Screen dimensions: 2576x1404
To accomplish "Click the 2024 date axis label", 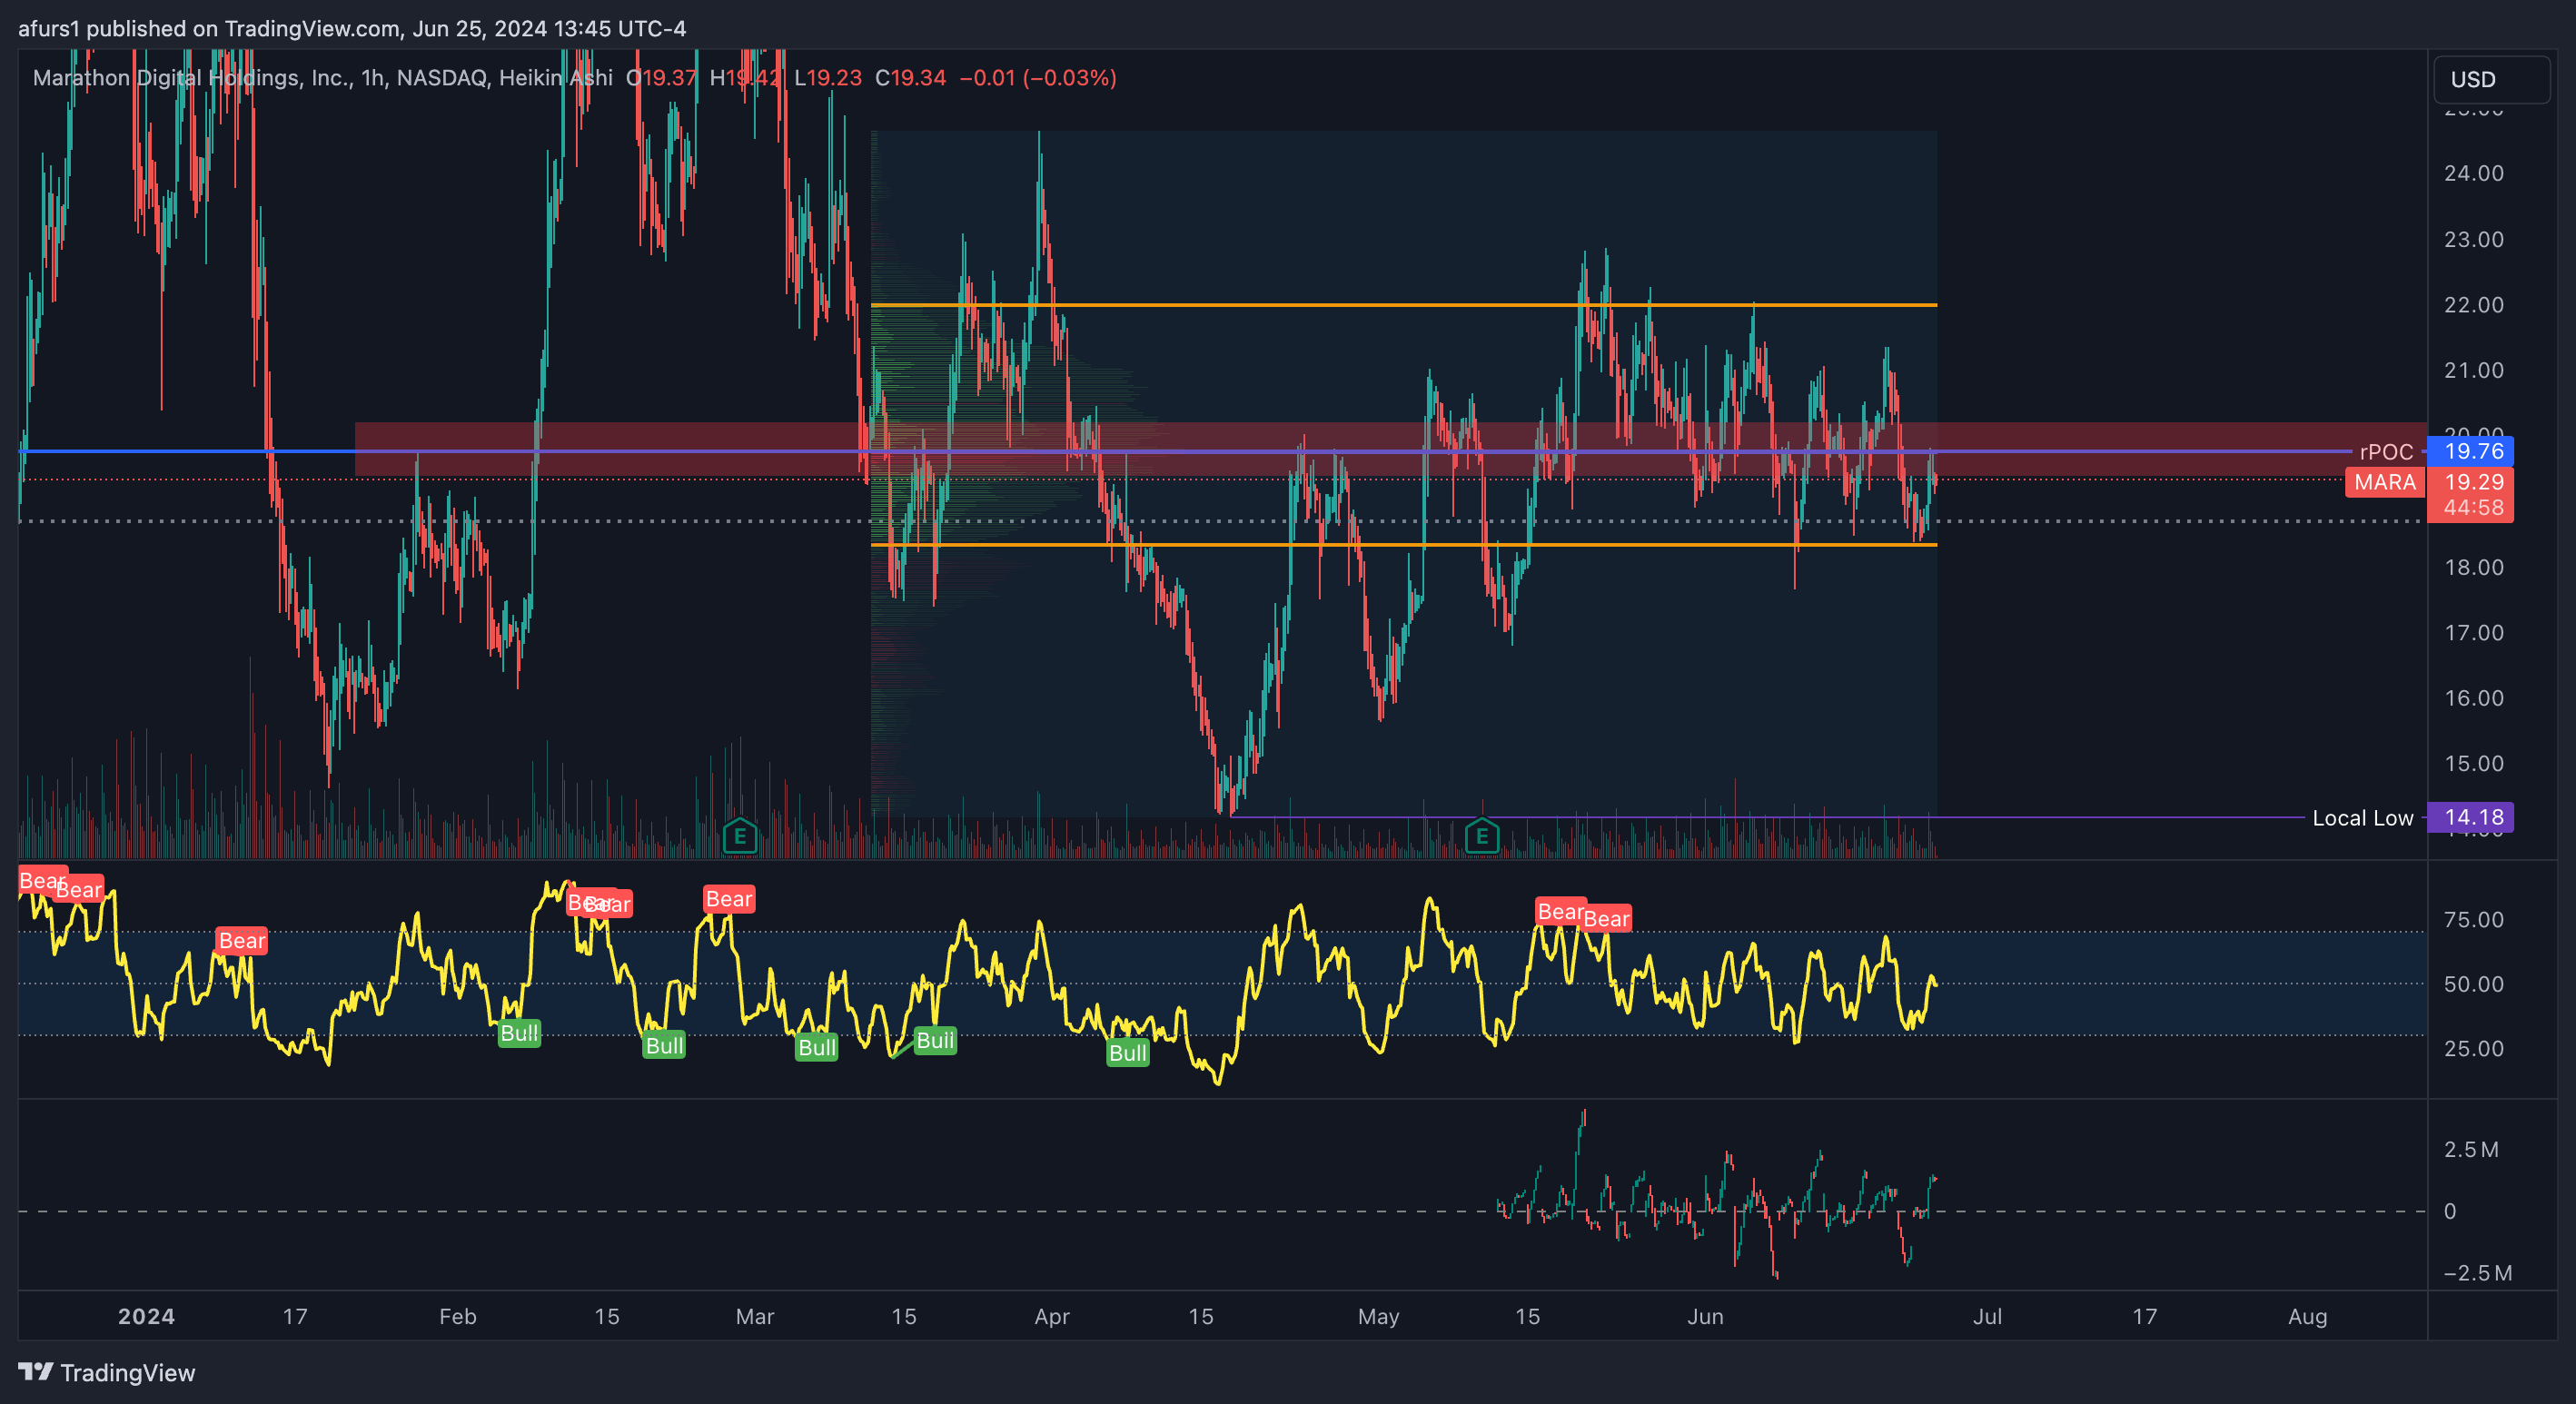I will 146,1316.
